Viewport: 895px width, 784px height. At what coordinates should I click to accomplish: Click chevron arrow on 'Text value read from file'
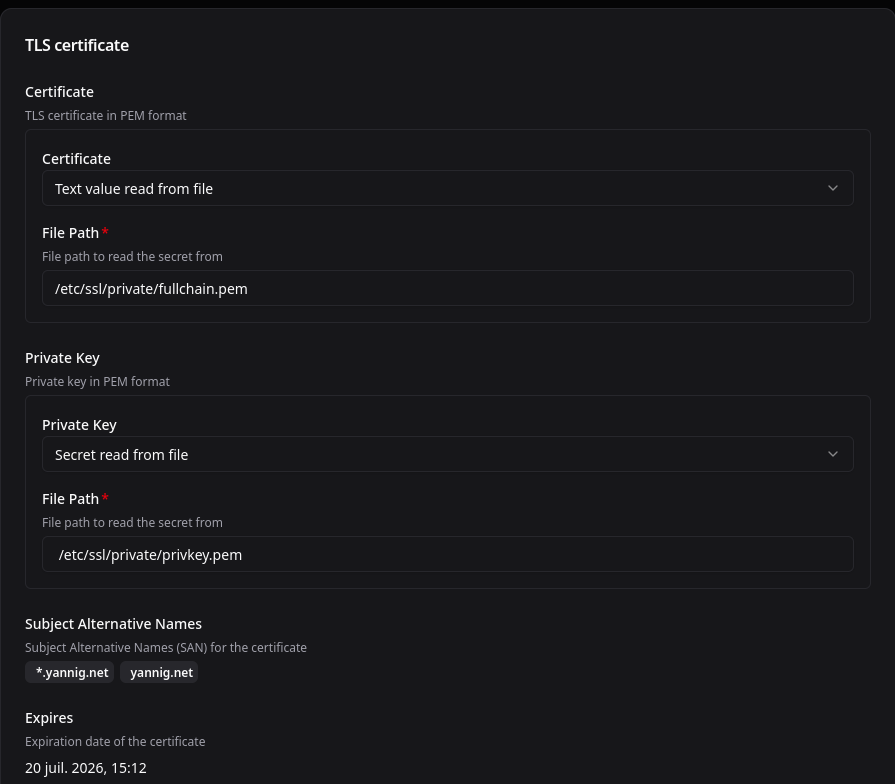pyautogui.click(x=832, y=188)
